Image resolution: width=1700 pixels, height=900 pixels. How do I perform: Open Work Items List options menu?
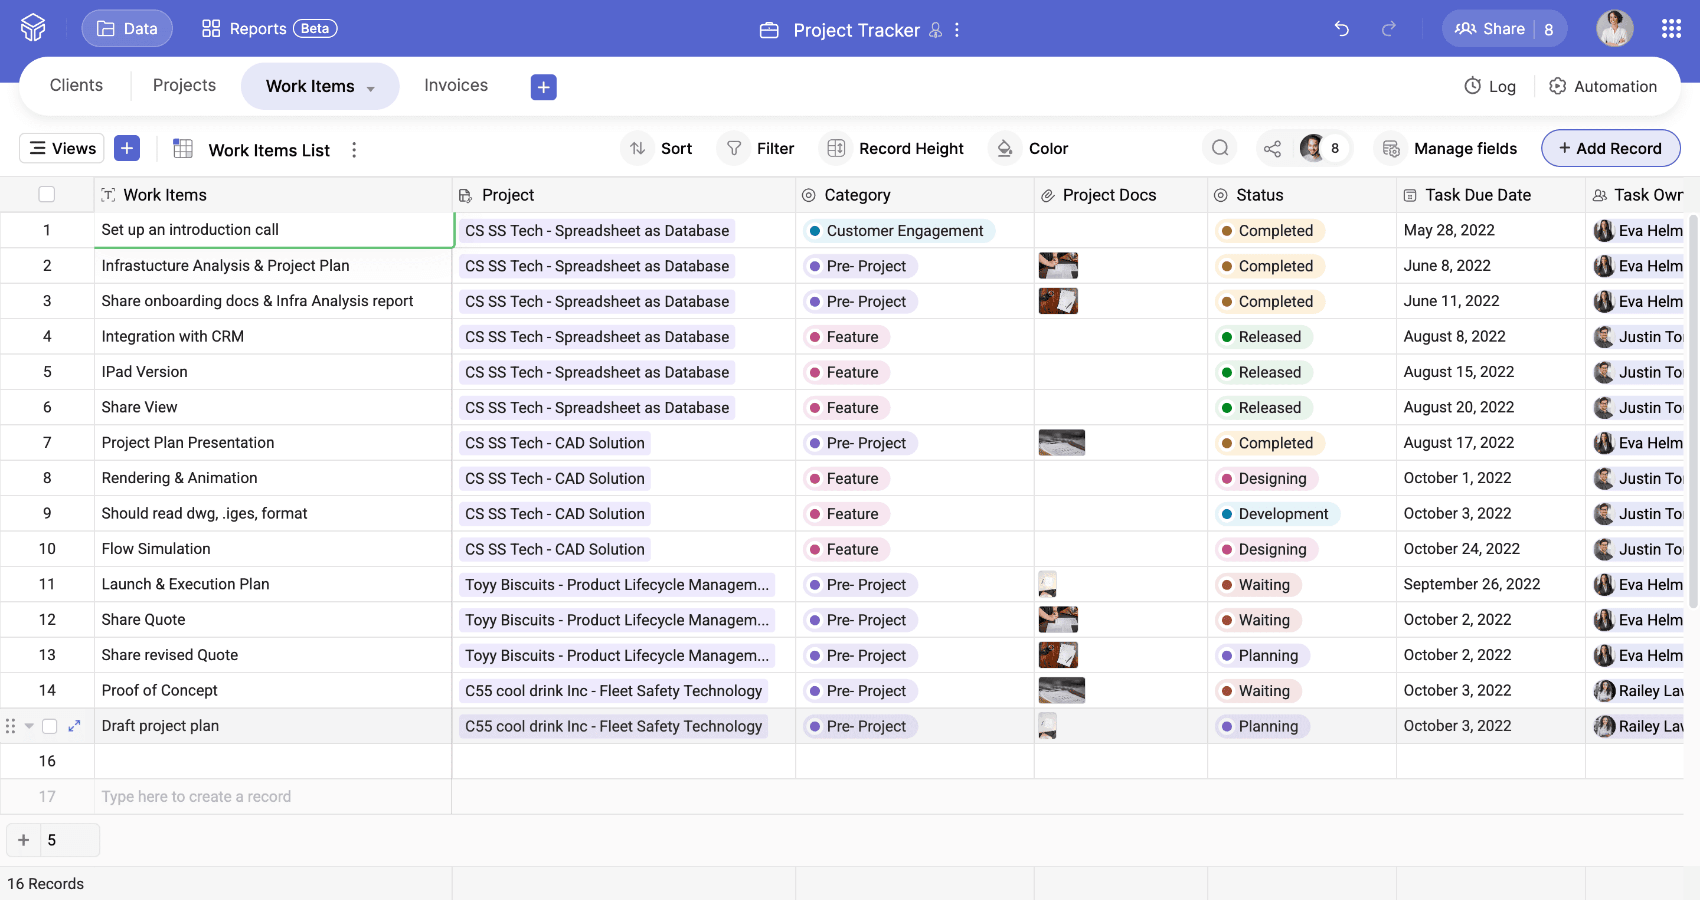point(354,150)
